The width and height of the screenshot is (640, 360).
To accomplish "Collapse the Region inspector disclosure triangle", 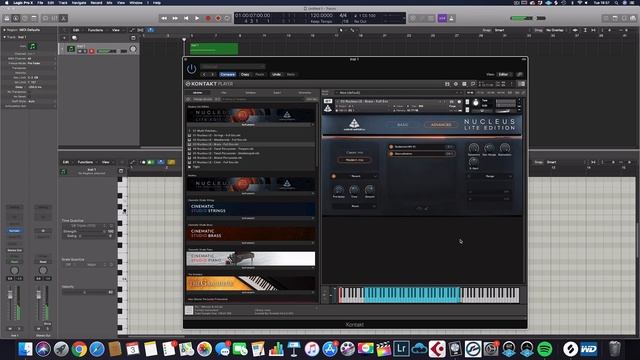I will [x=4, y=30].
